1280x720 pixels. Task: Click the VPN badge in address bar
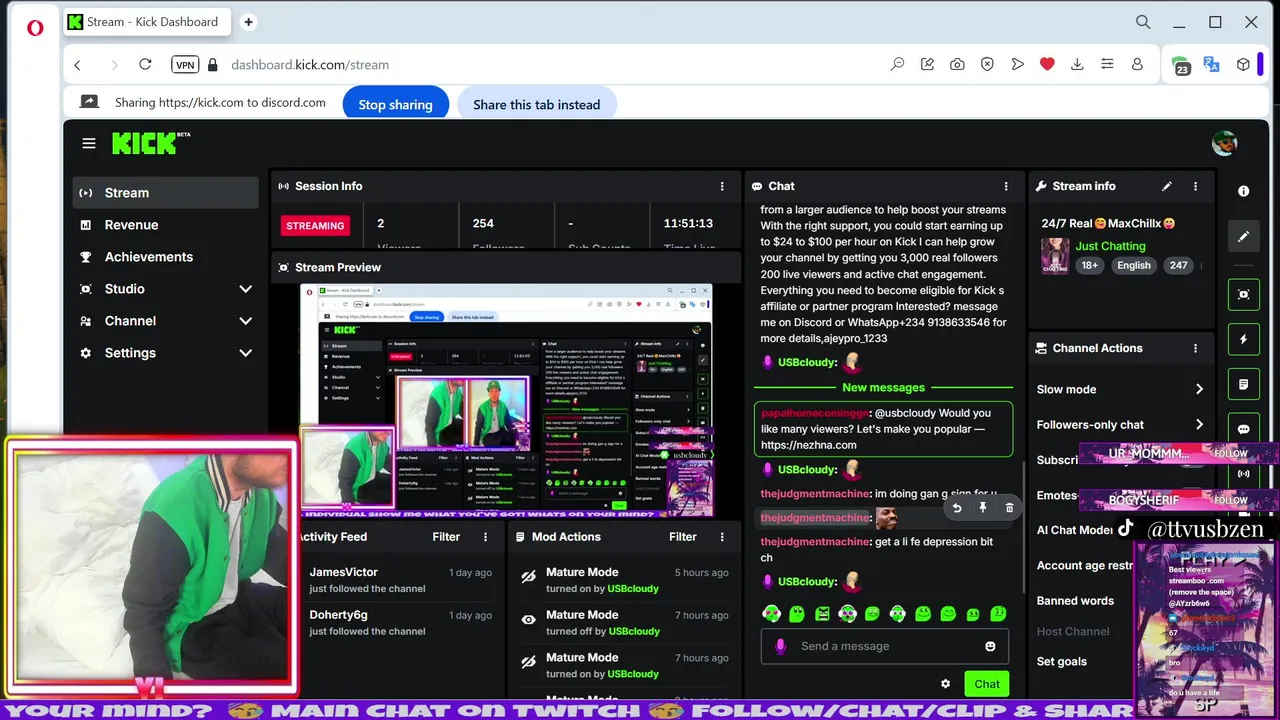185,64
